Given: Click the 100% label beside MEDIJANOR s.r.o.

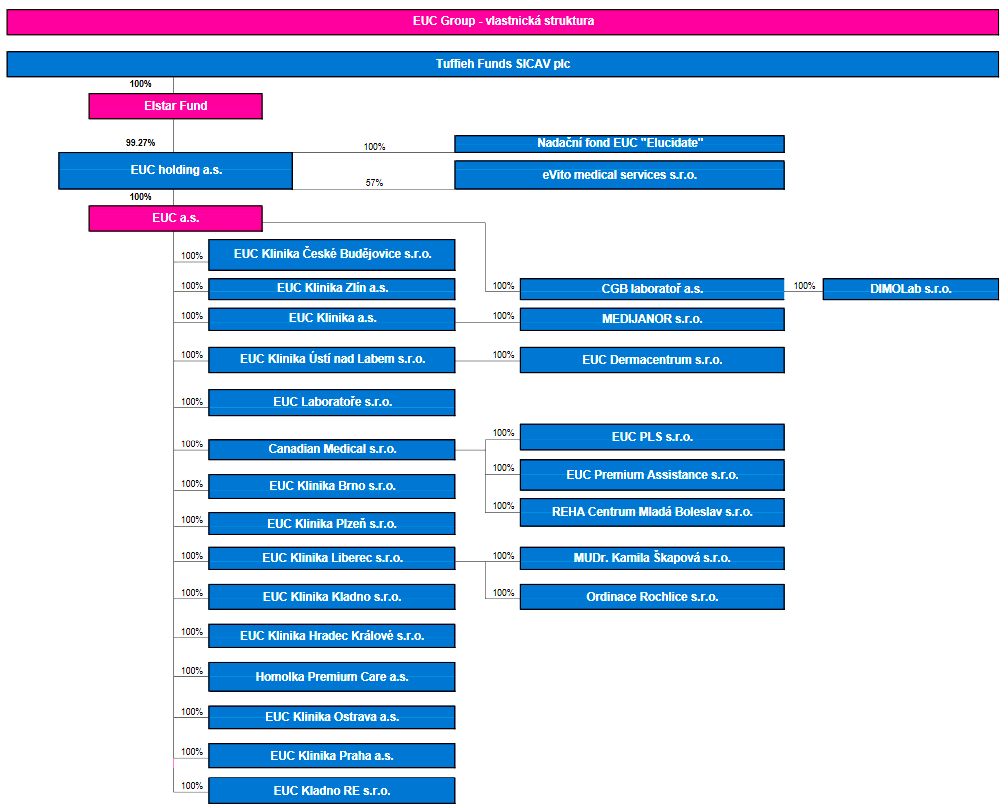Looking at the screenshot, I should click(503, 316).
